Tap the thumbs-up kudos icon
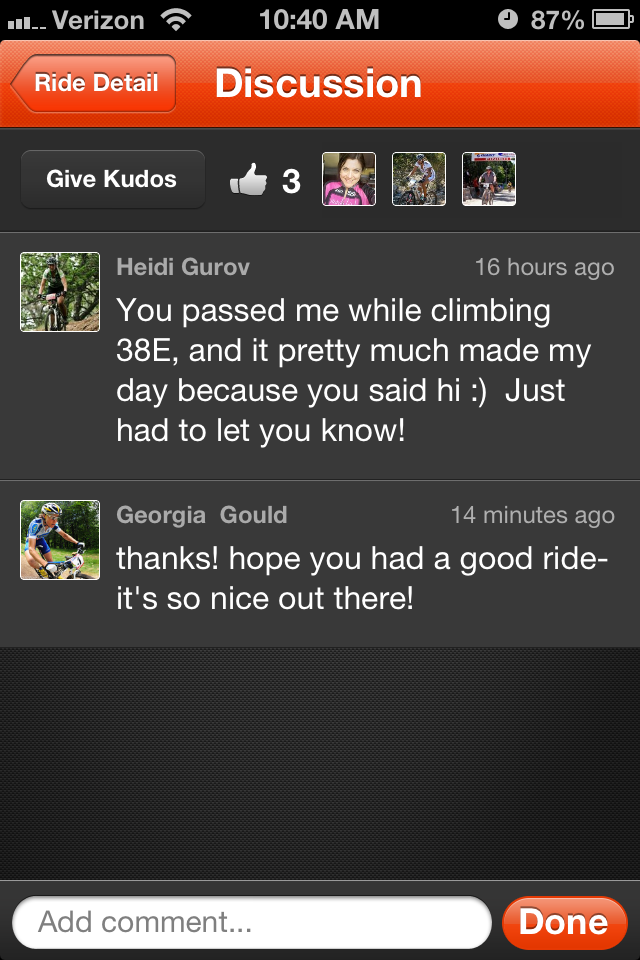The width and height of the screenshot is (640, 960). click(248, 180)
